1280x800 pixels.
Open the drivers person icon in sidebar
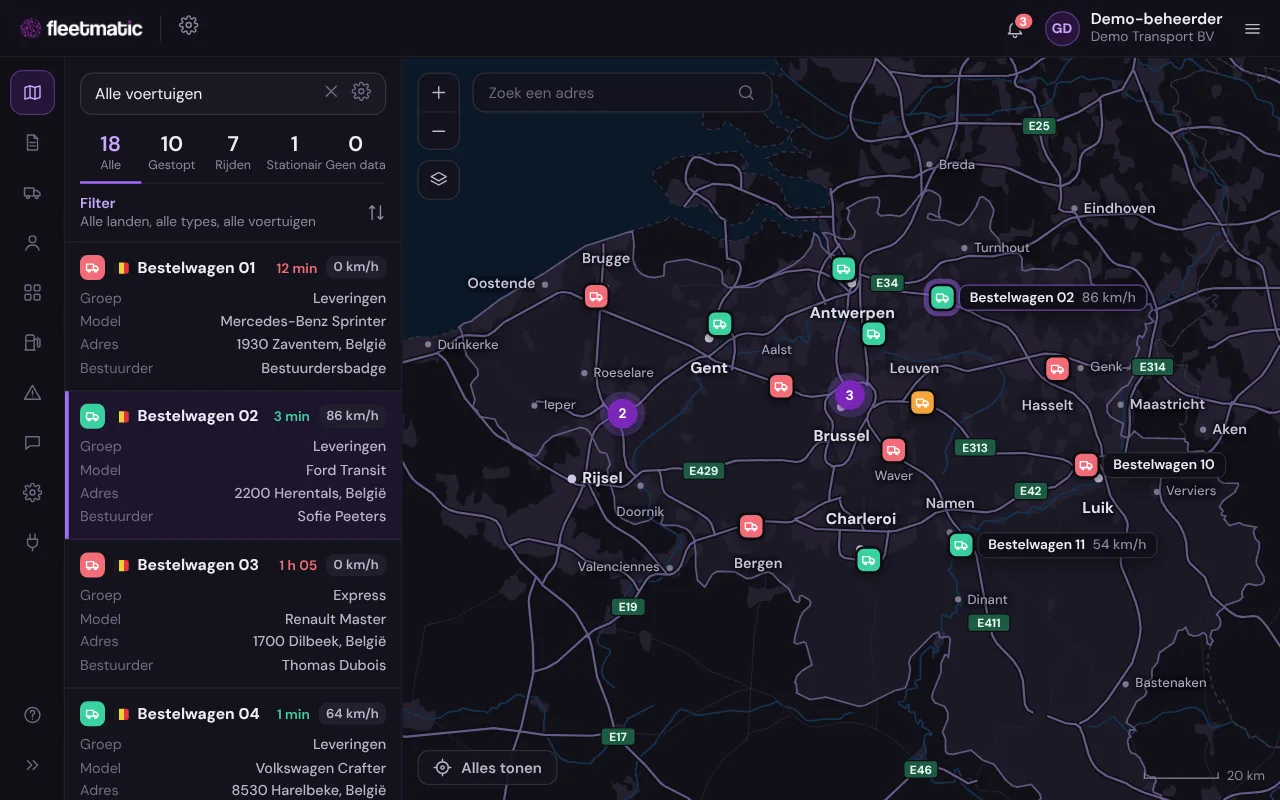[x=32, y=243]
